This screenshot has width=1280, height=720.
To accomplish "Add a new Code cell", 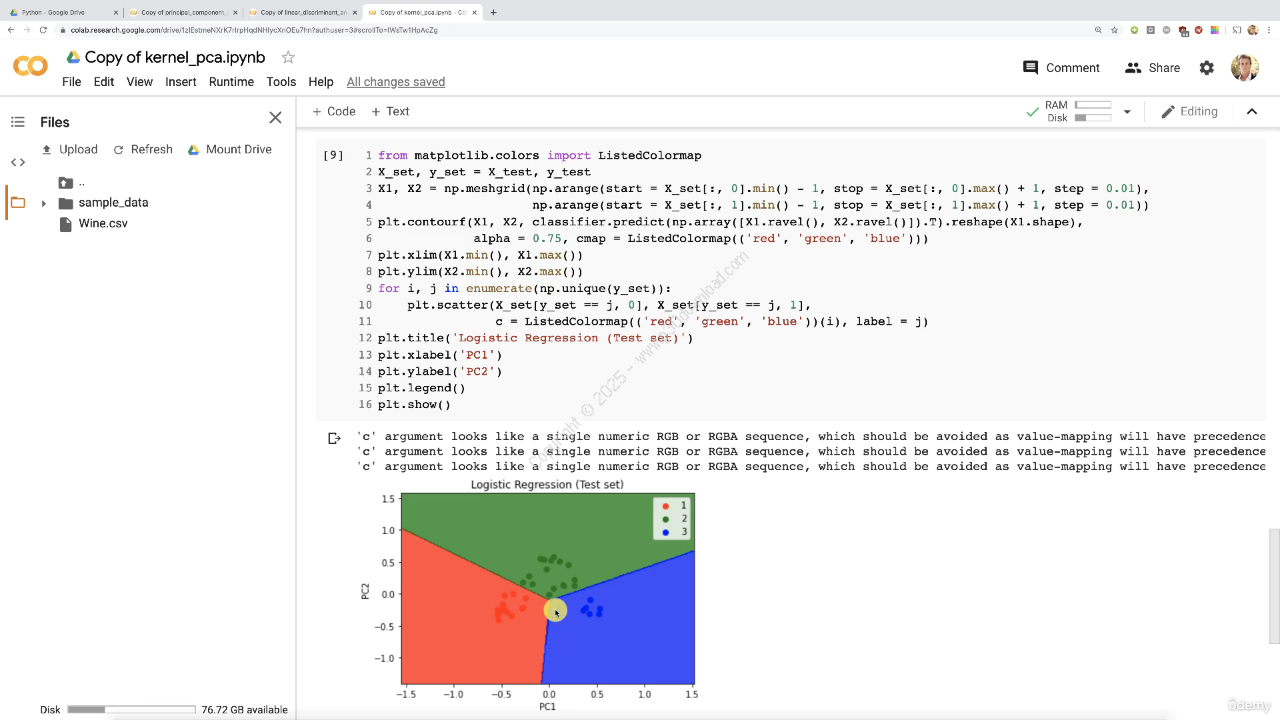I will tap(333, 112).
